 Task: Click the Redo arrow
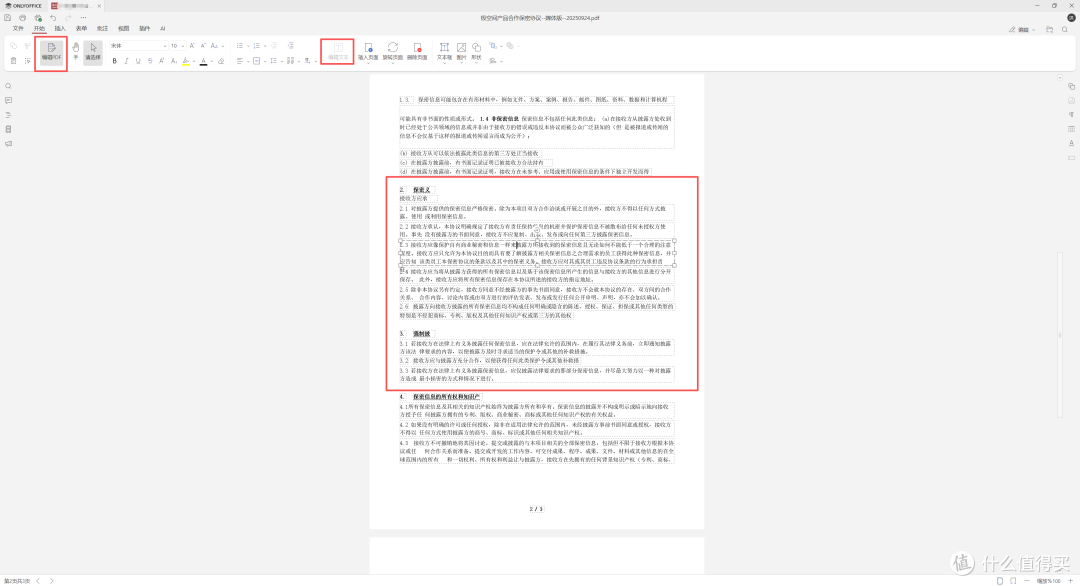68,18
